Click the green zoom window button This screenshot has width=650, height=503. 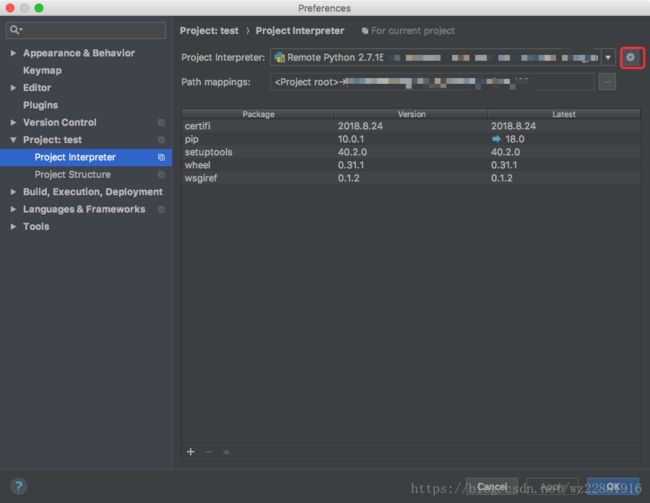tap(39, 8)
